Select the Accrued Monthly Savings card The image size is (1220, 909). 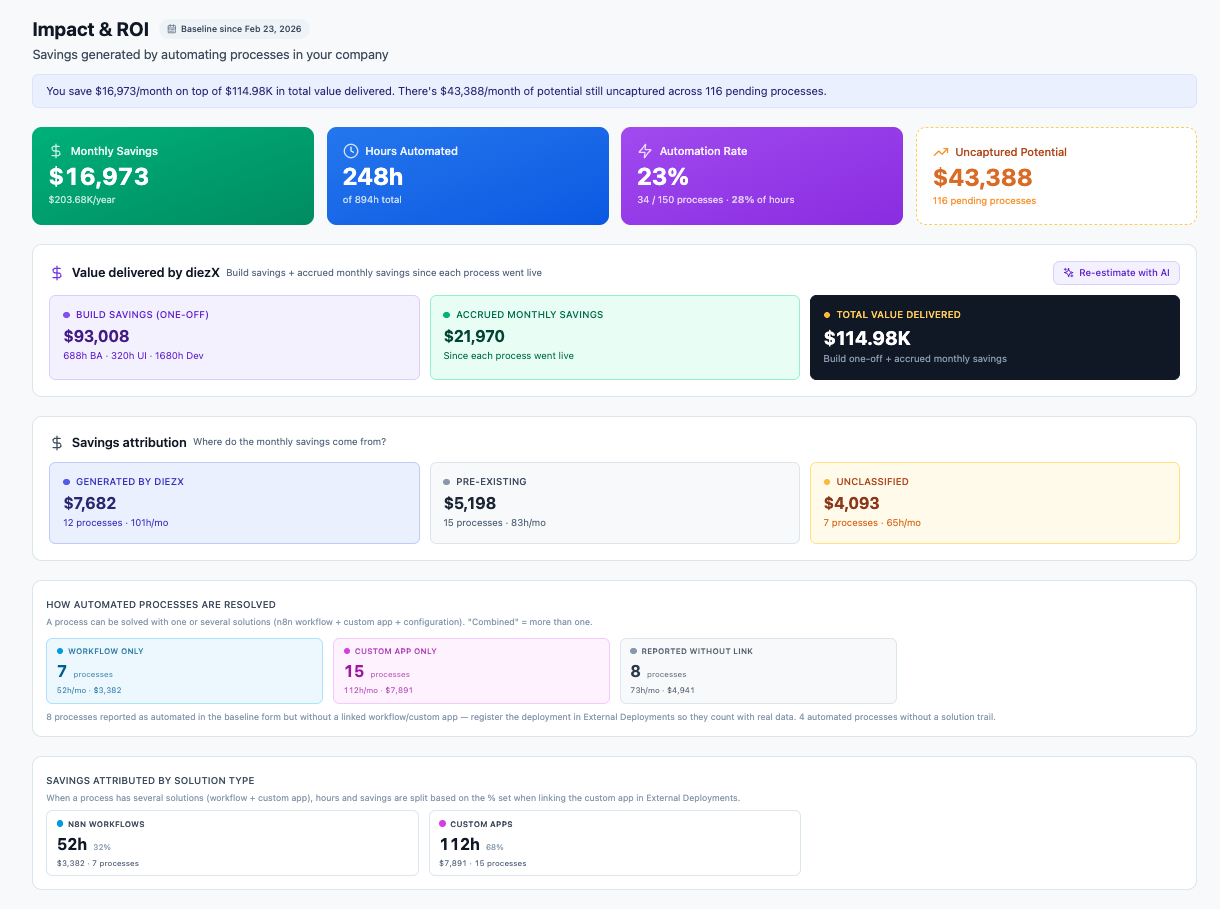point(615,337)
